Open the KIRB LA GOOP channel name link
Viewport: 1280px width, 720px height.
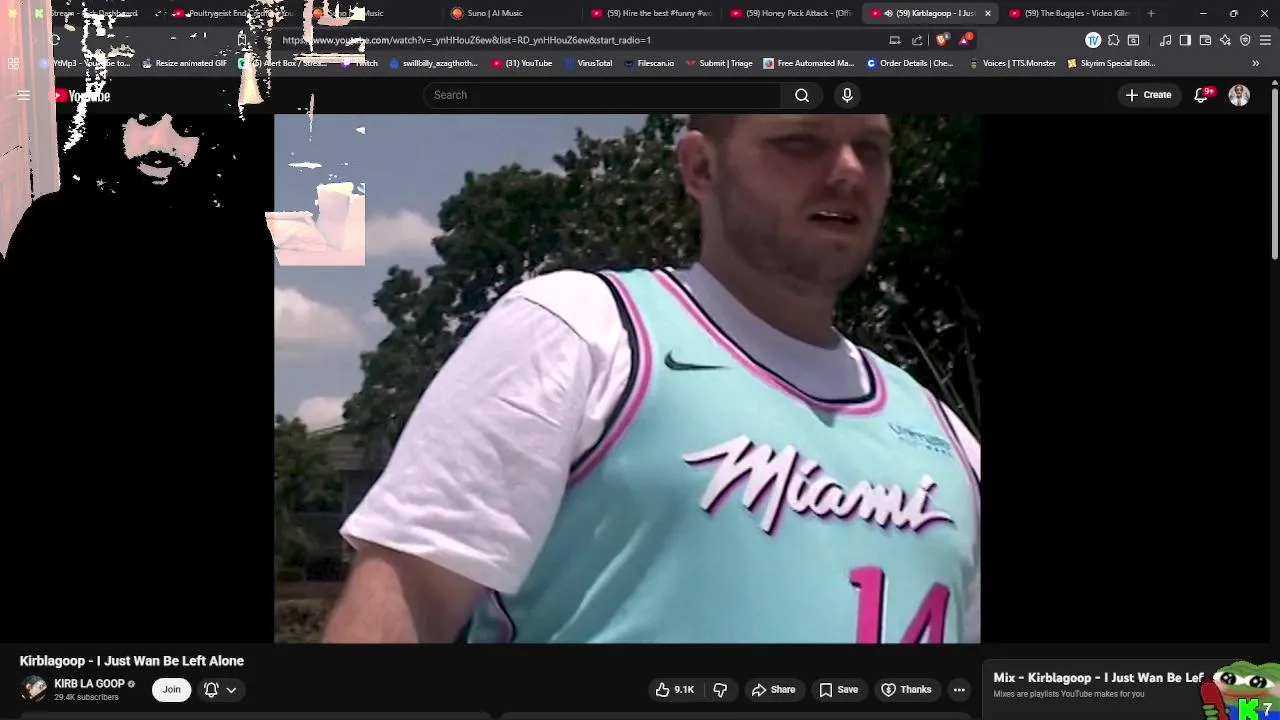tap(90, 684)
